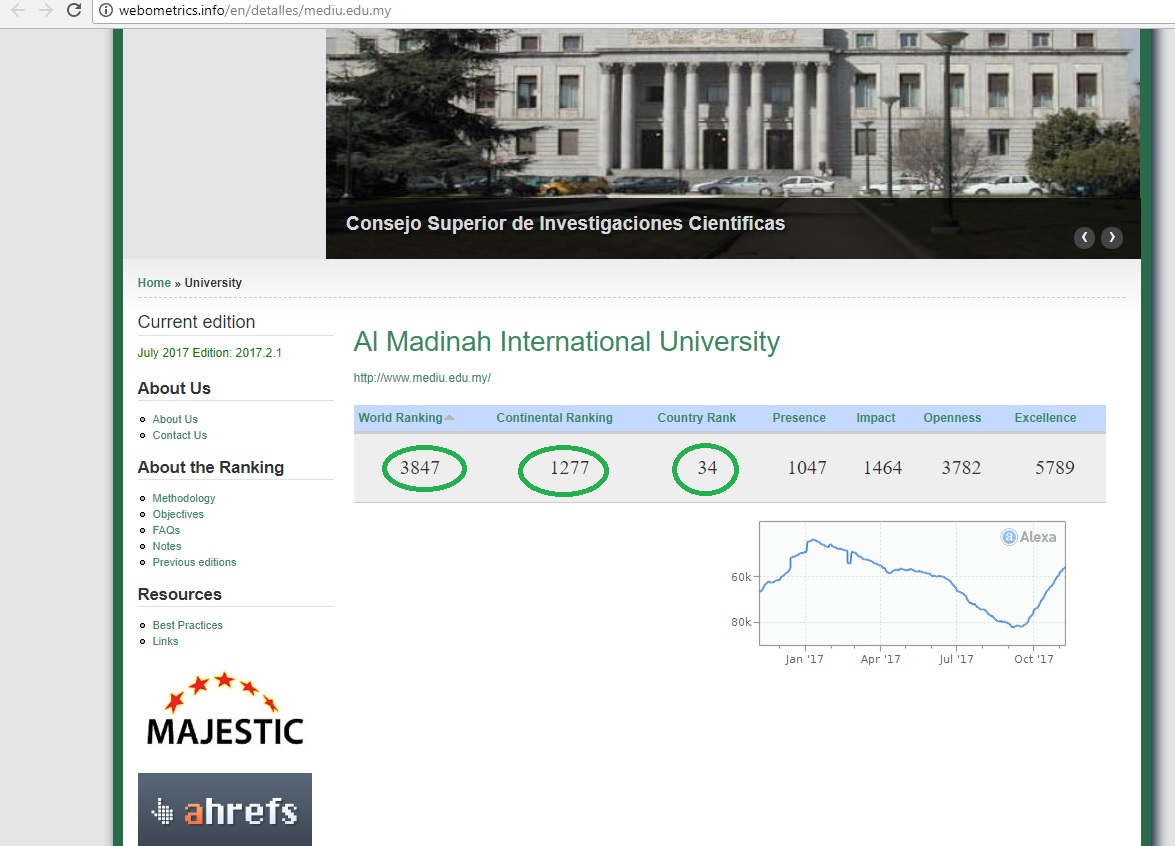Click the site info icon in address bar
The image size is (1175, 846).
point(106,12)
